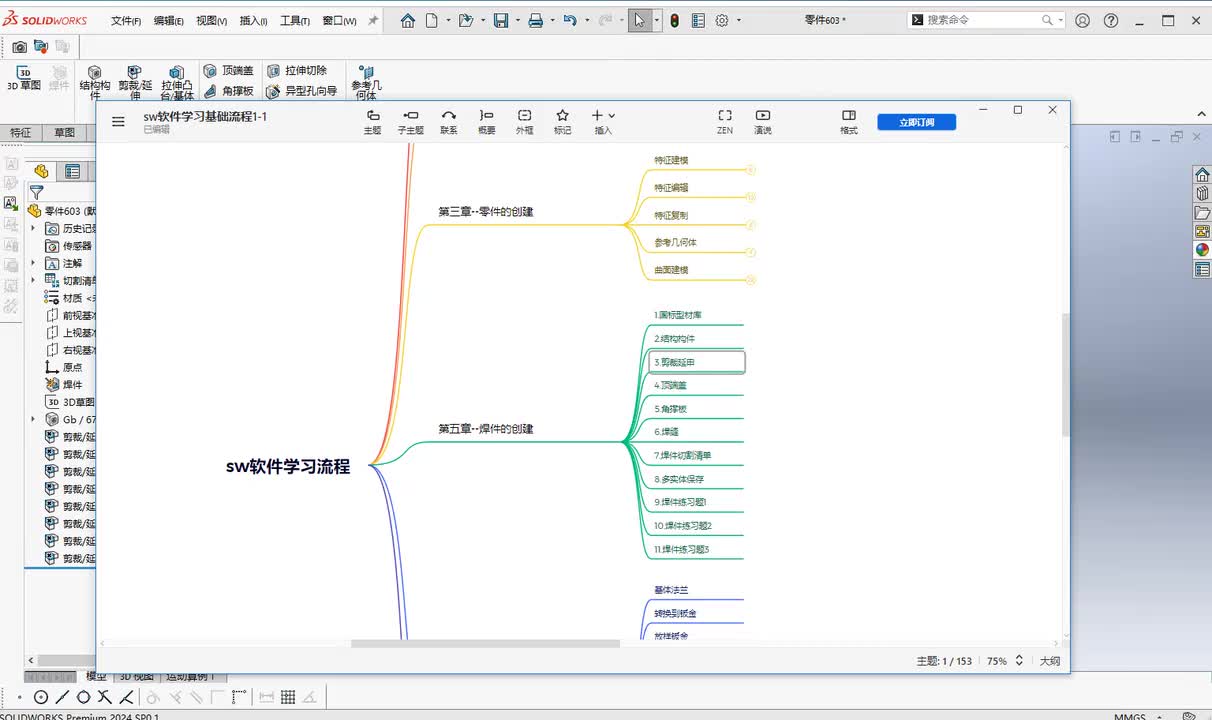Switch to 大纲 outline view

(x=1049, y=661)
